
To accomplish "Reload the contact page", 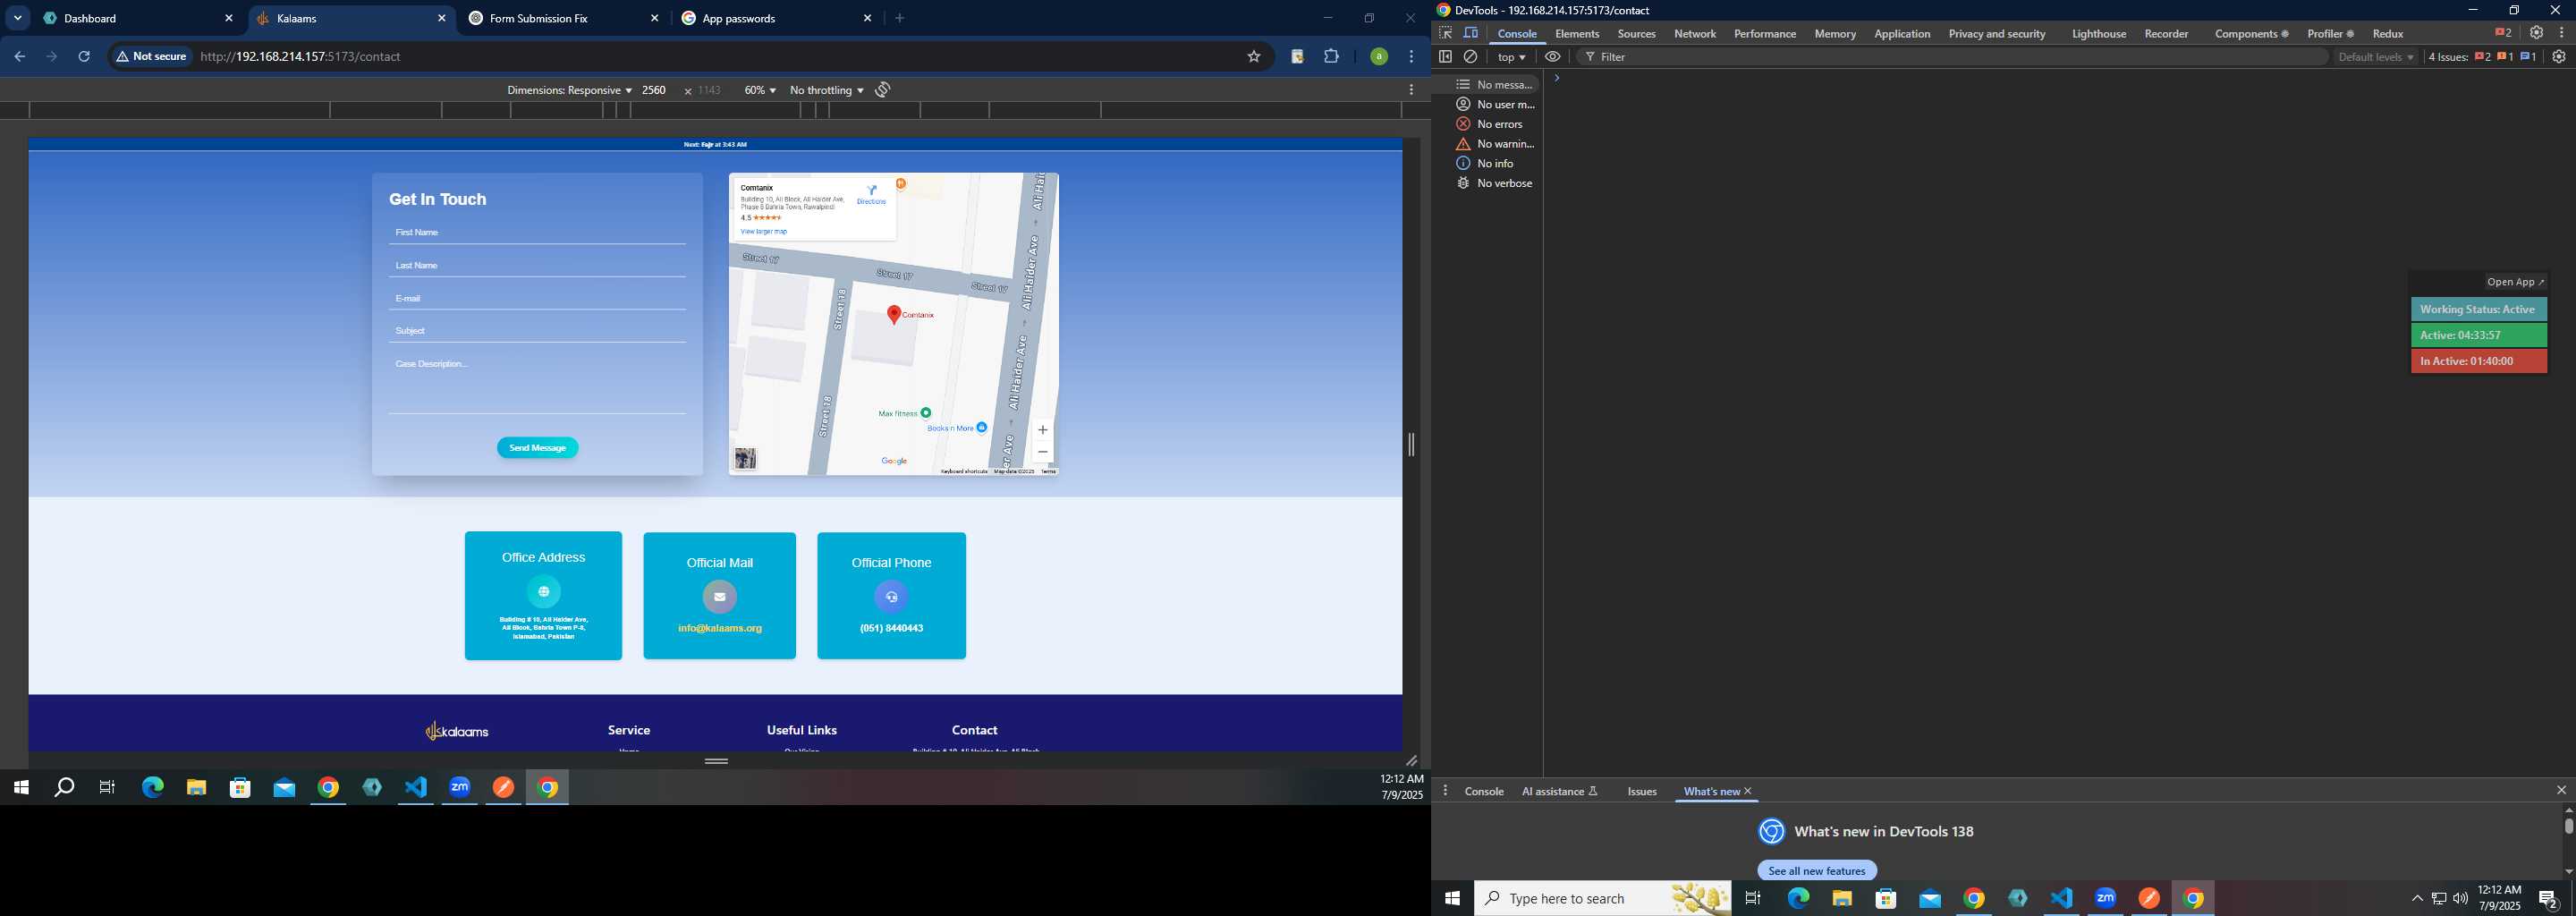I will click(x=85, y=57).
